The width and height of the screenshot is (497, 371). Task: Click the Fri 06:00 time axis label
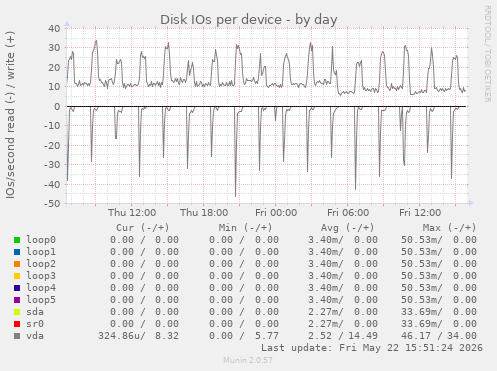click(x=348, y=213)
